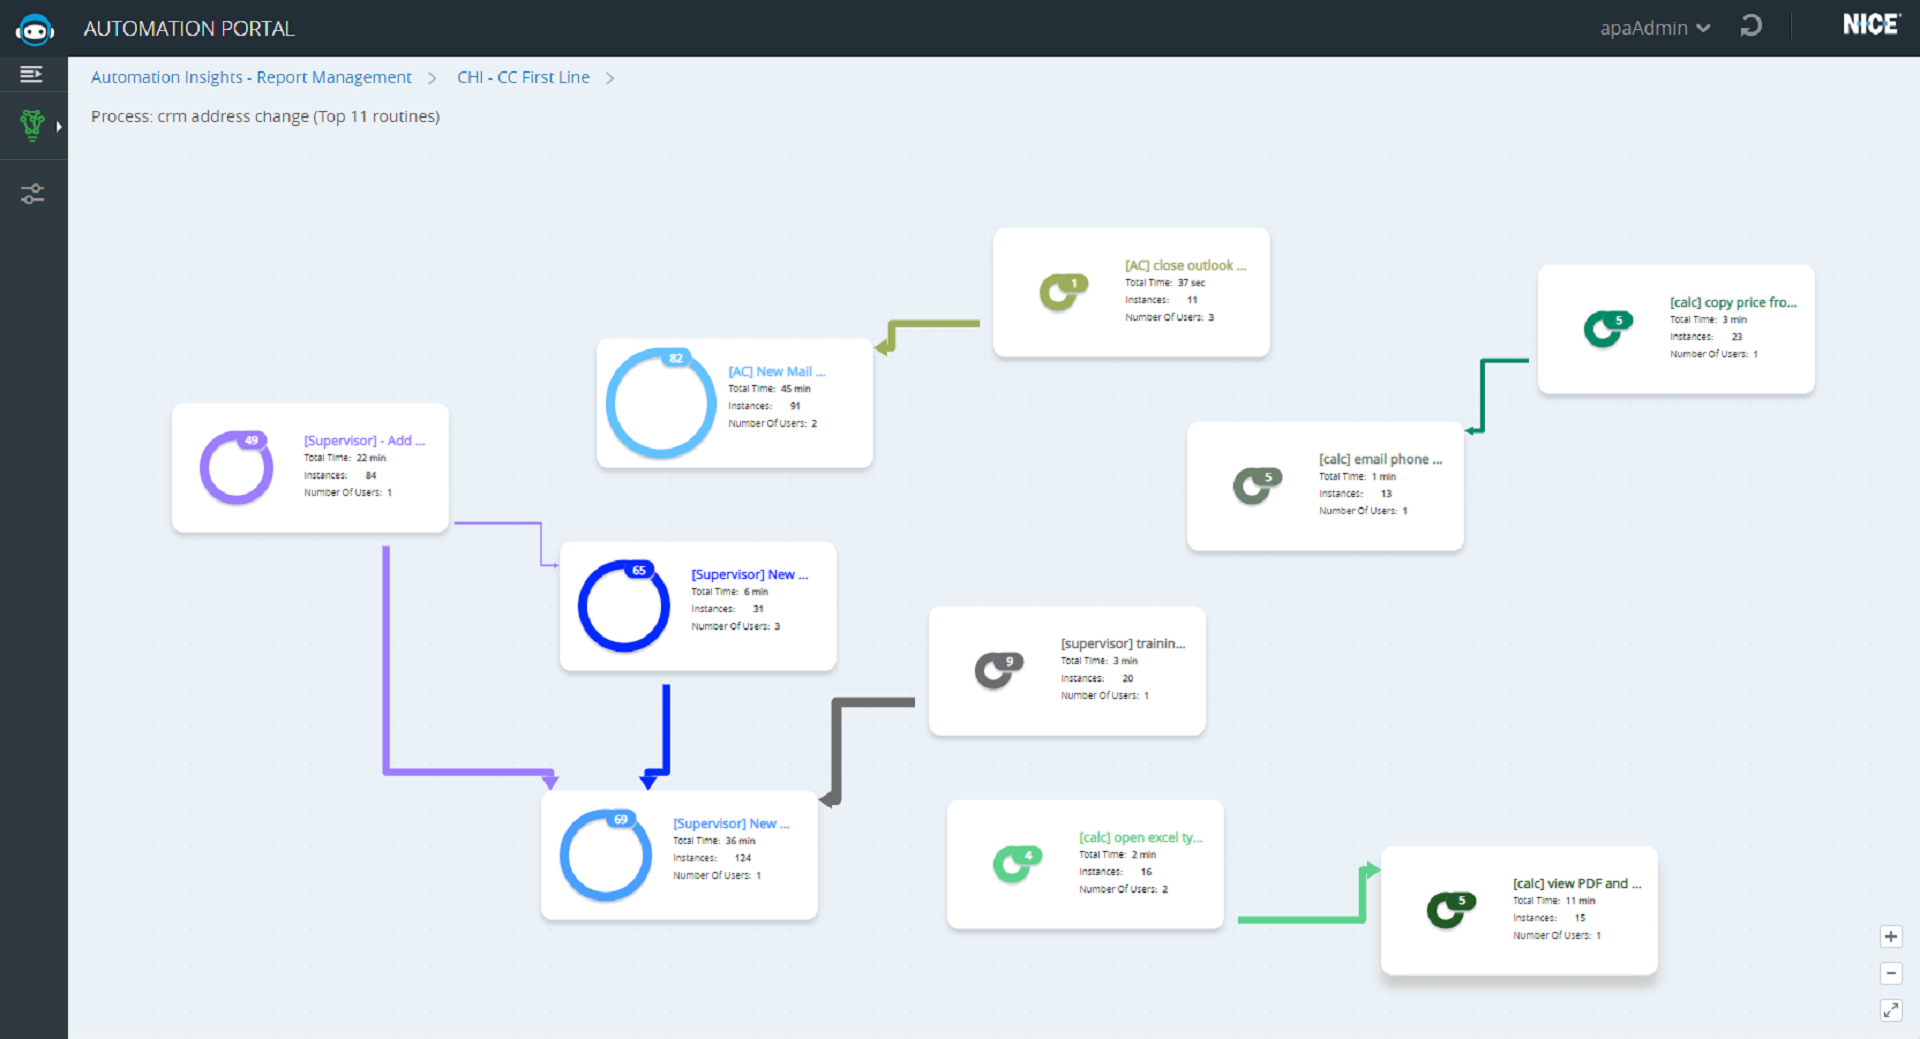Click the fit-to-screen expand icon
The image size is (1920, 1039).
pyautogui.click(x=1890, y=1010)
